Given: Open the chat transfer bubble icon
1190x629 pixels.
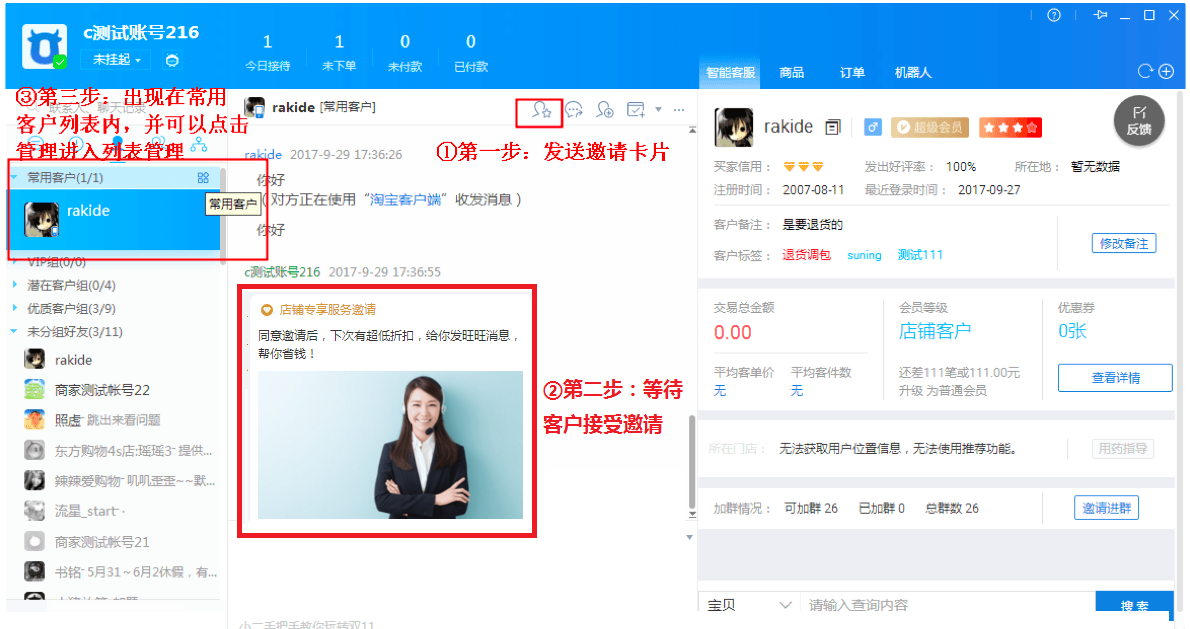Looking at the screenshot, I should coord(574,110).
